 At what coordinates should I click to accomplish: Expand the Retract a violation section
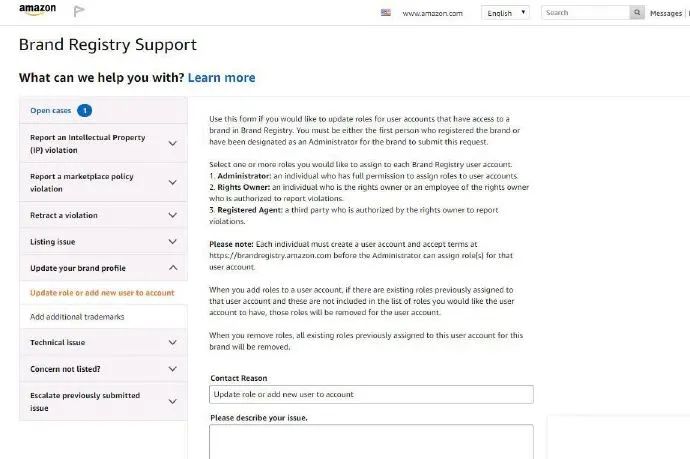click(x=173, y=215)
